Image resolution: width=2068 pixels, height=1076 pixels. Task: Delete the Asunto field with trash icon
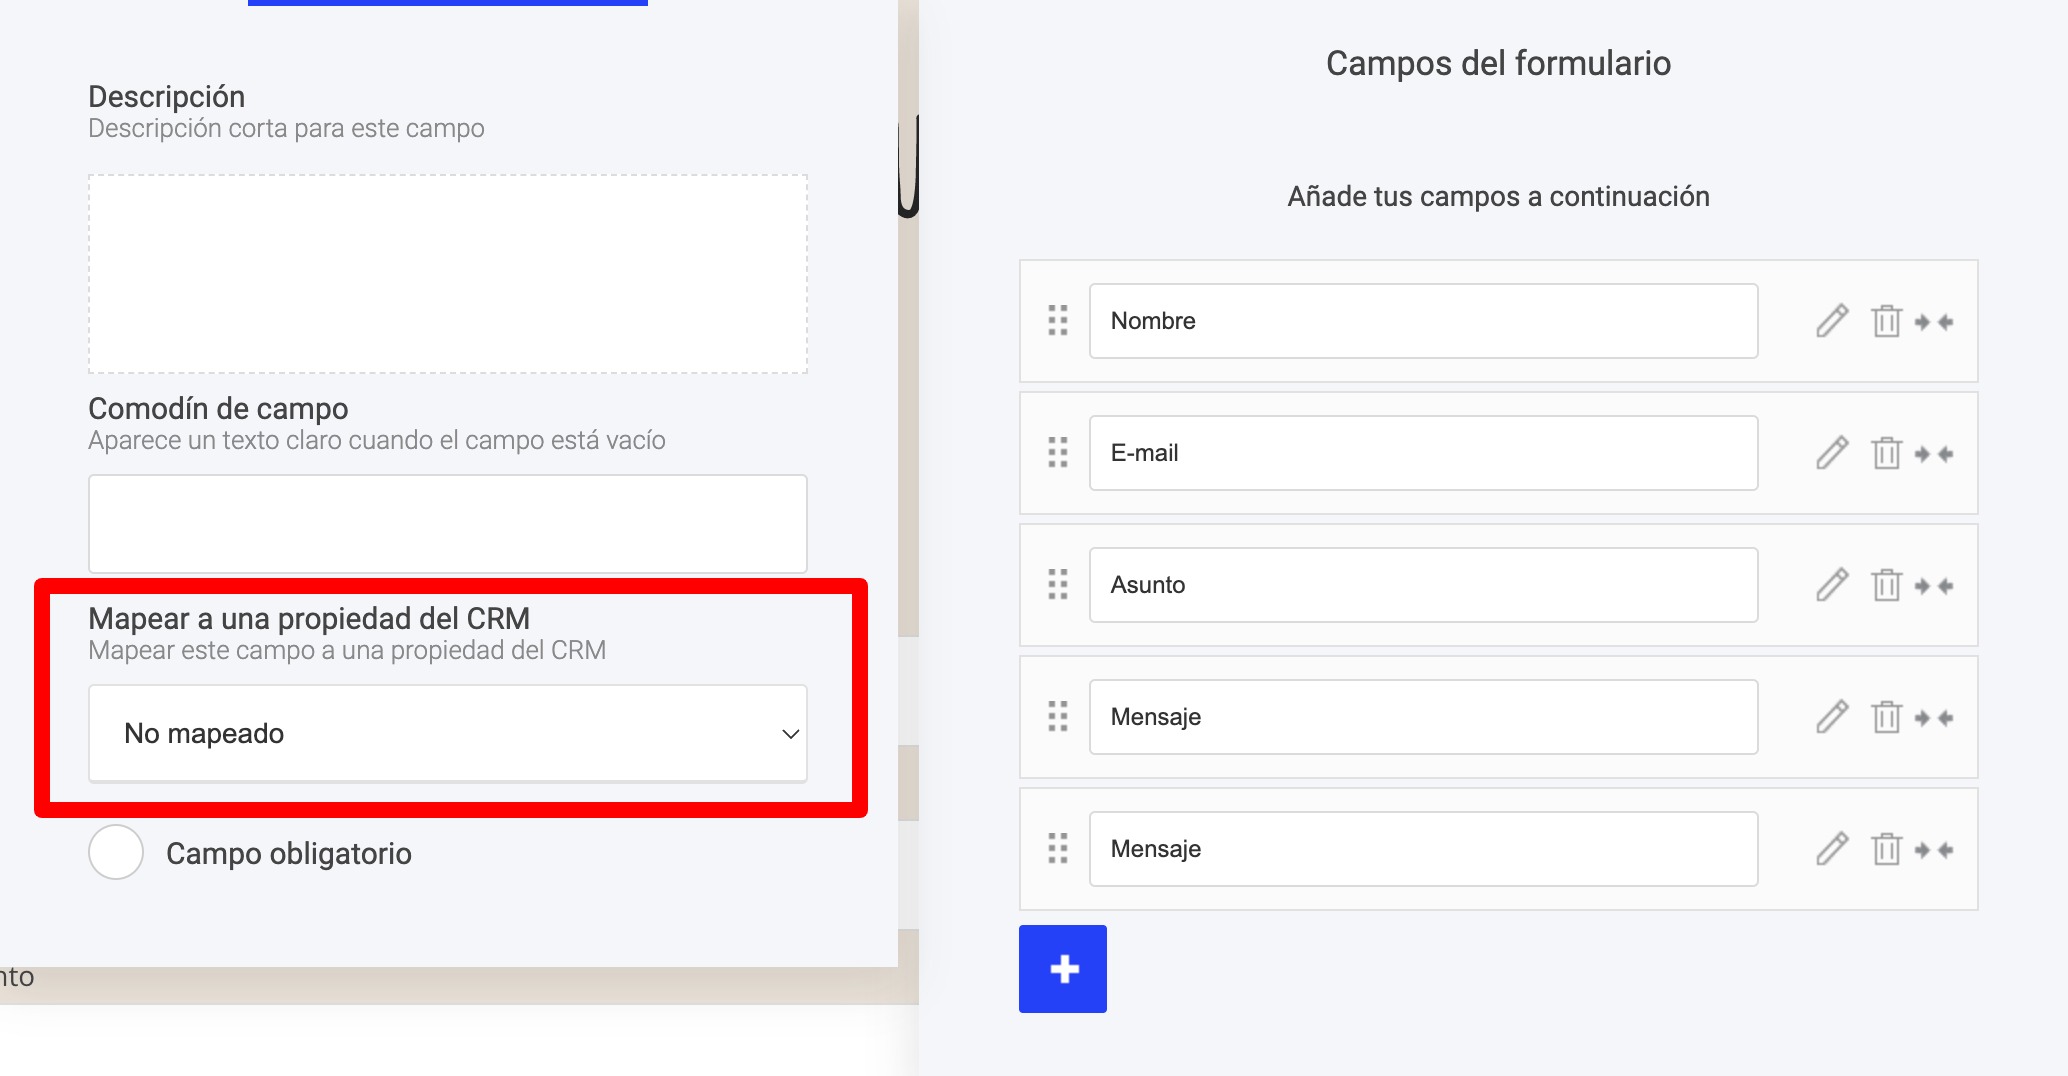pyautogui.click(x=1886, y=585)
